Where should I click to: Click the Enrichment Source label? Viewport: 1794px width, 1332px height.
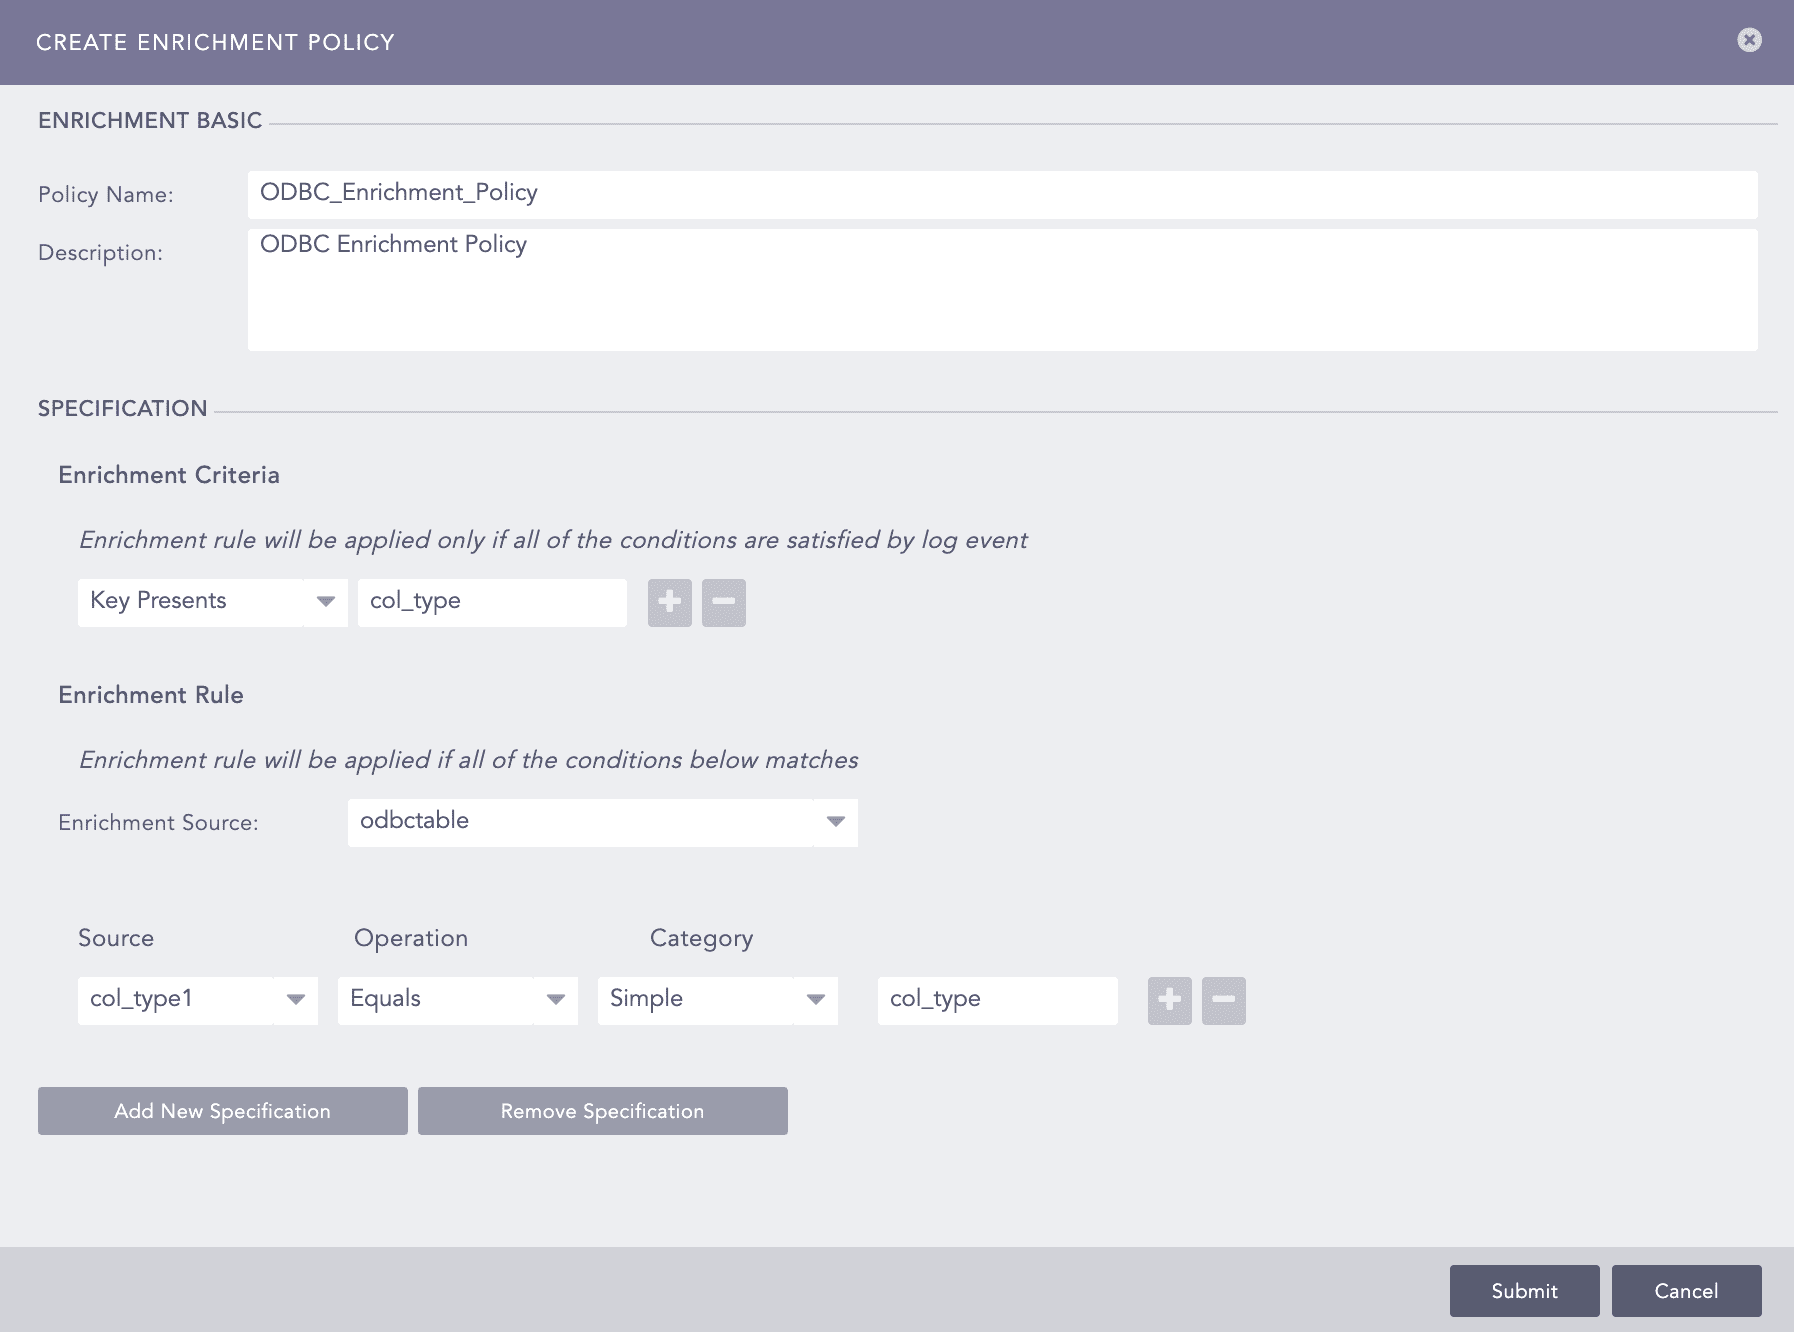[x=158, y=823]
